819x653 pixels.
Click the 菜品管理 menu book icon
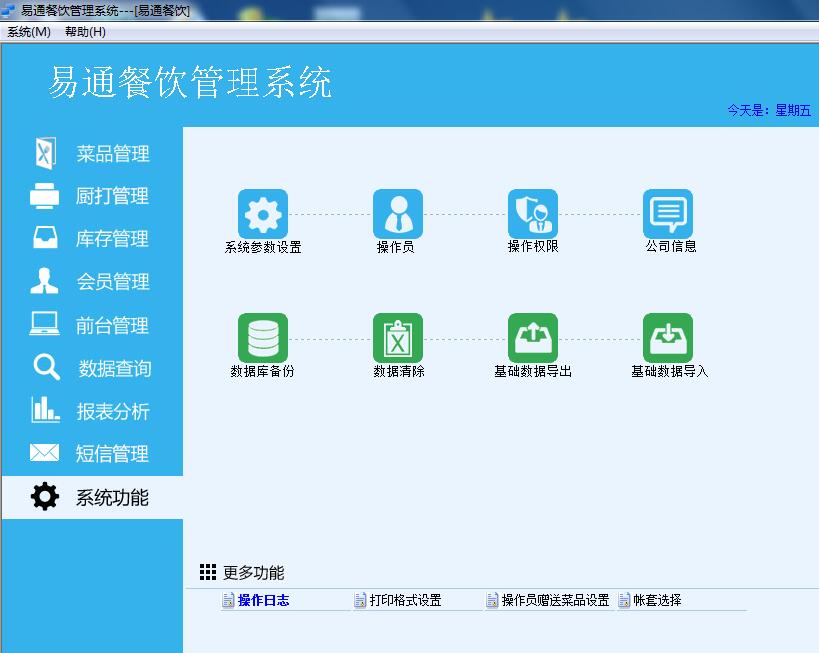[45, 153]
